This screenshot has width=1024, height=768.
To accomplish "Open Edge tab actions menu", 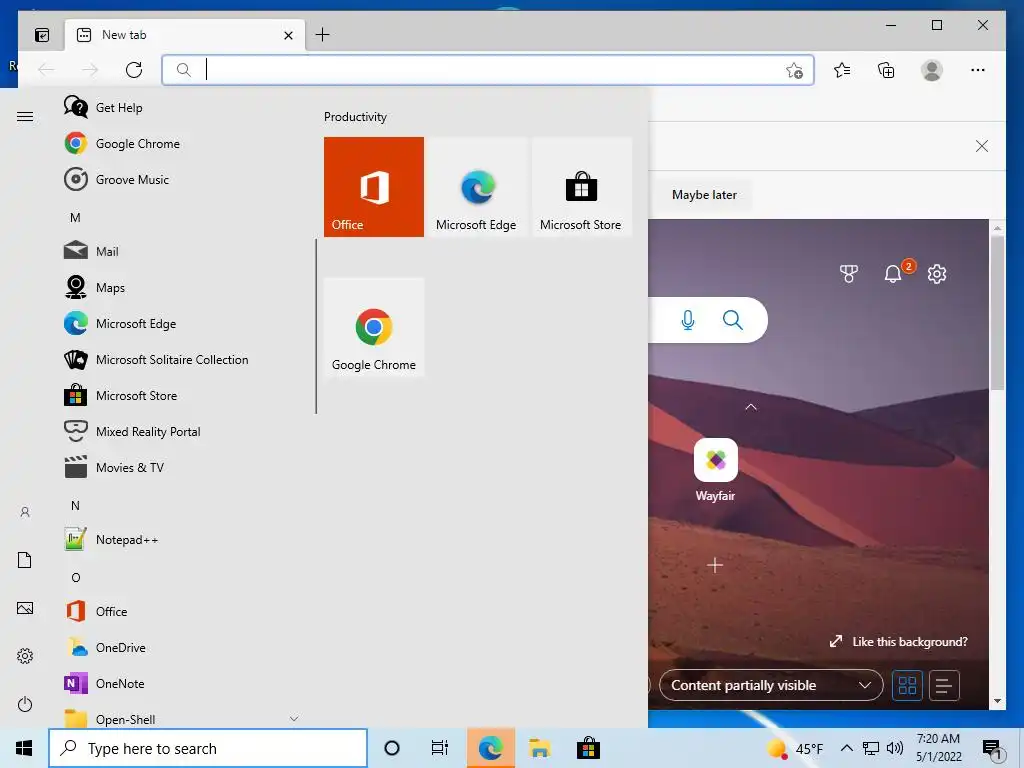I will click(42, 35).
